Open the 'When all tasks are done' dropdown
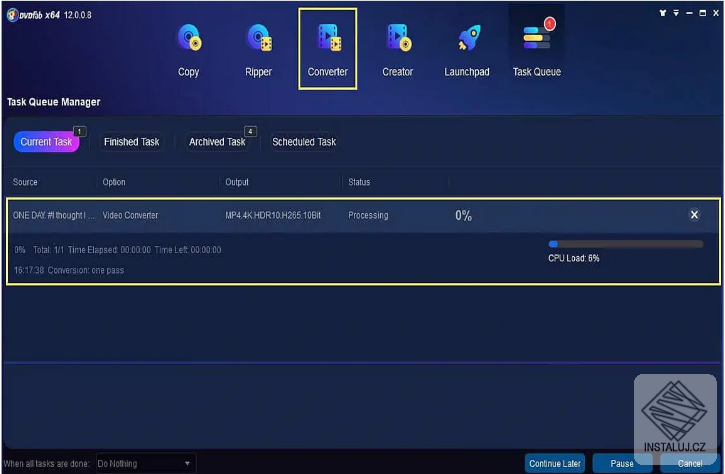725x474 pixels. (146, 463)
